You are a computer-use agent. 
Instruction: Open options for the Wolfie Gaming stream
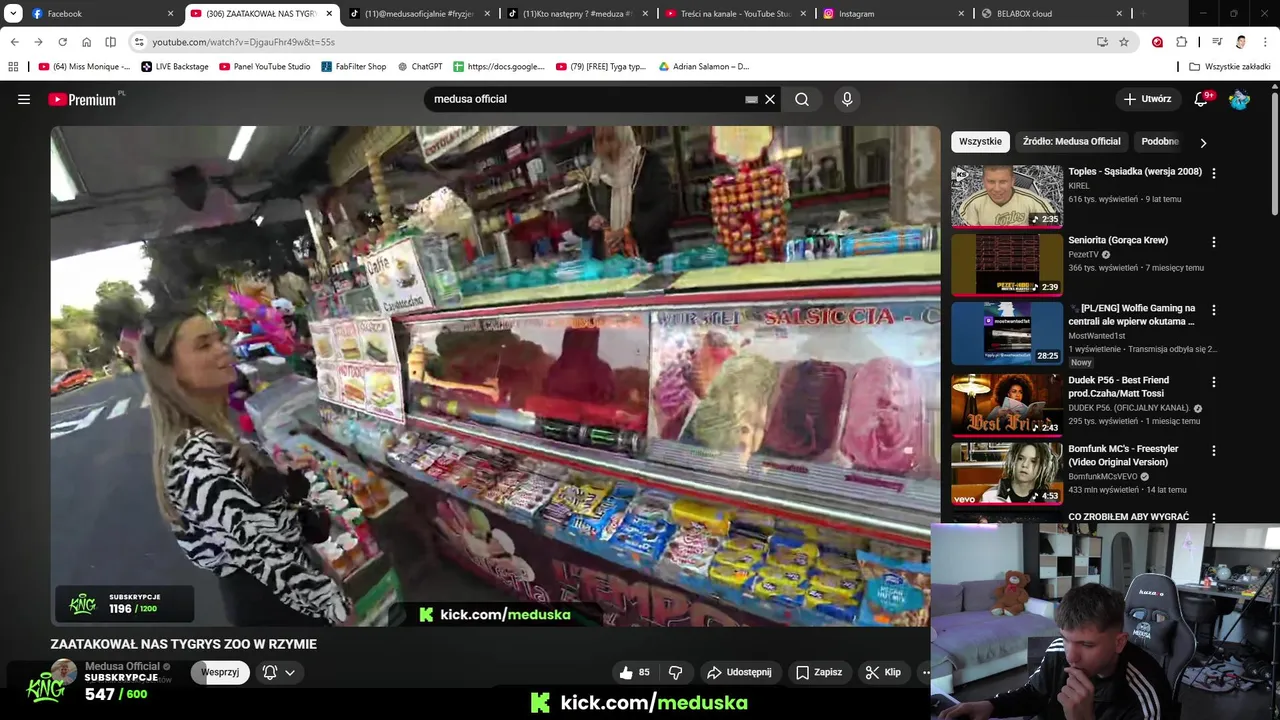pyautogui.click(x=1214, y=310)
